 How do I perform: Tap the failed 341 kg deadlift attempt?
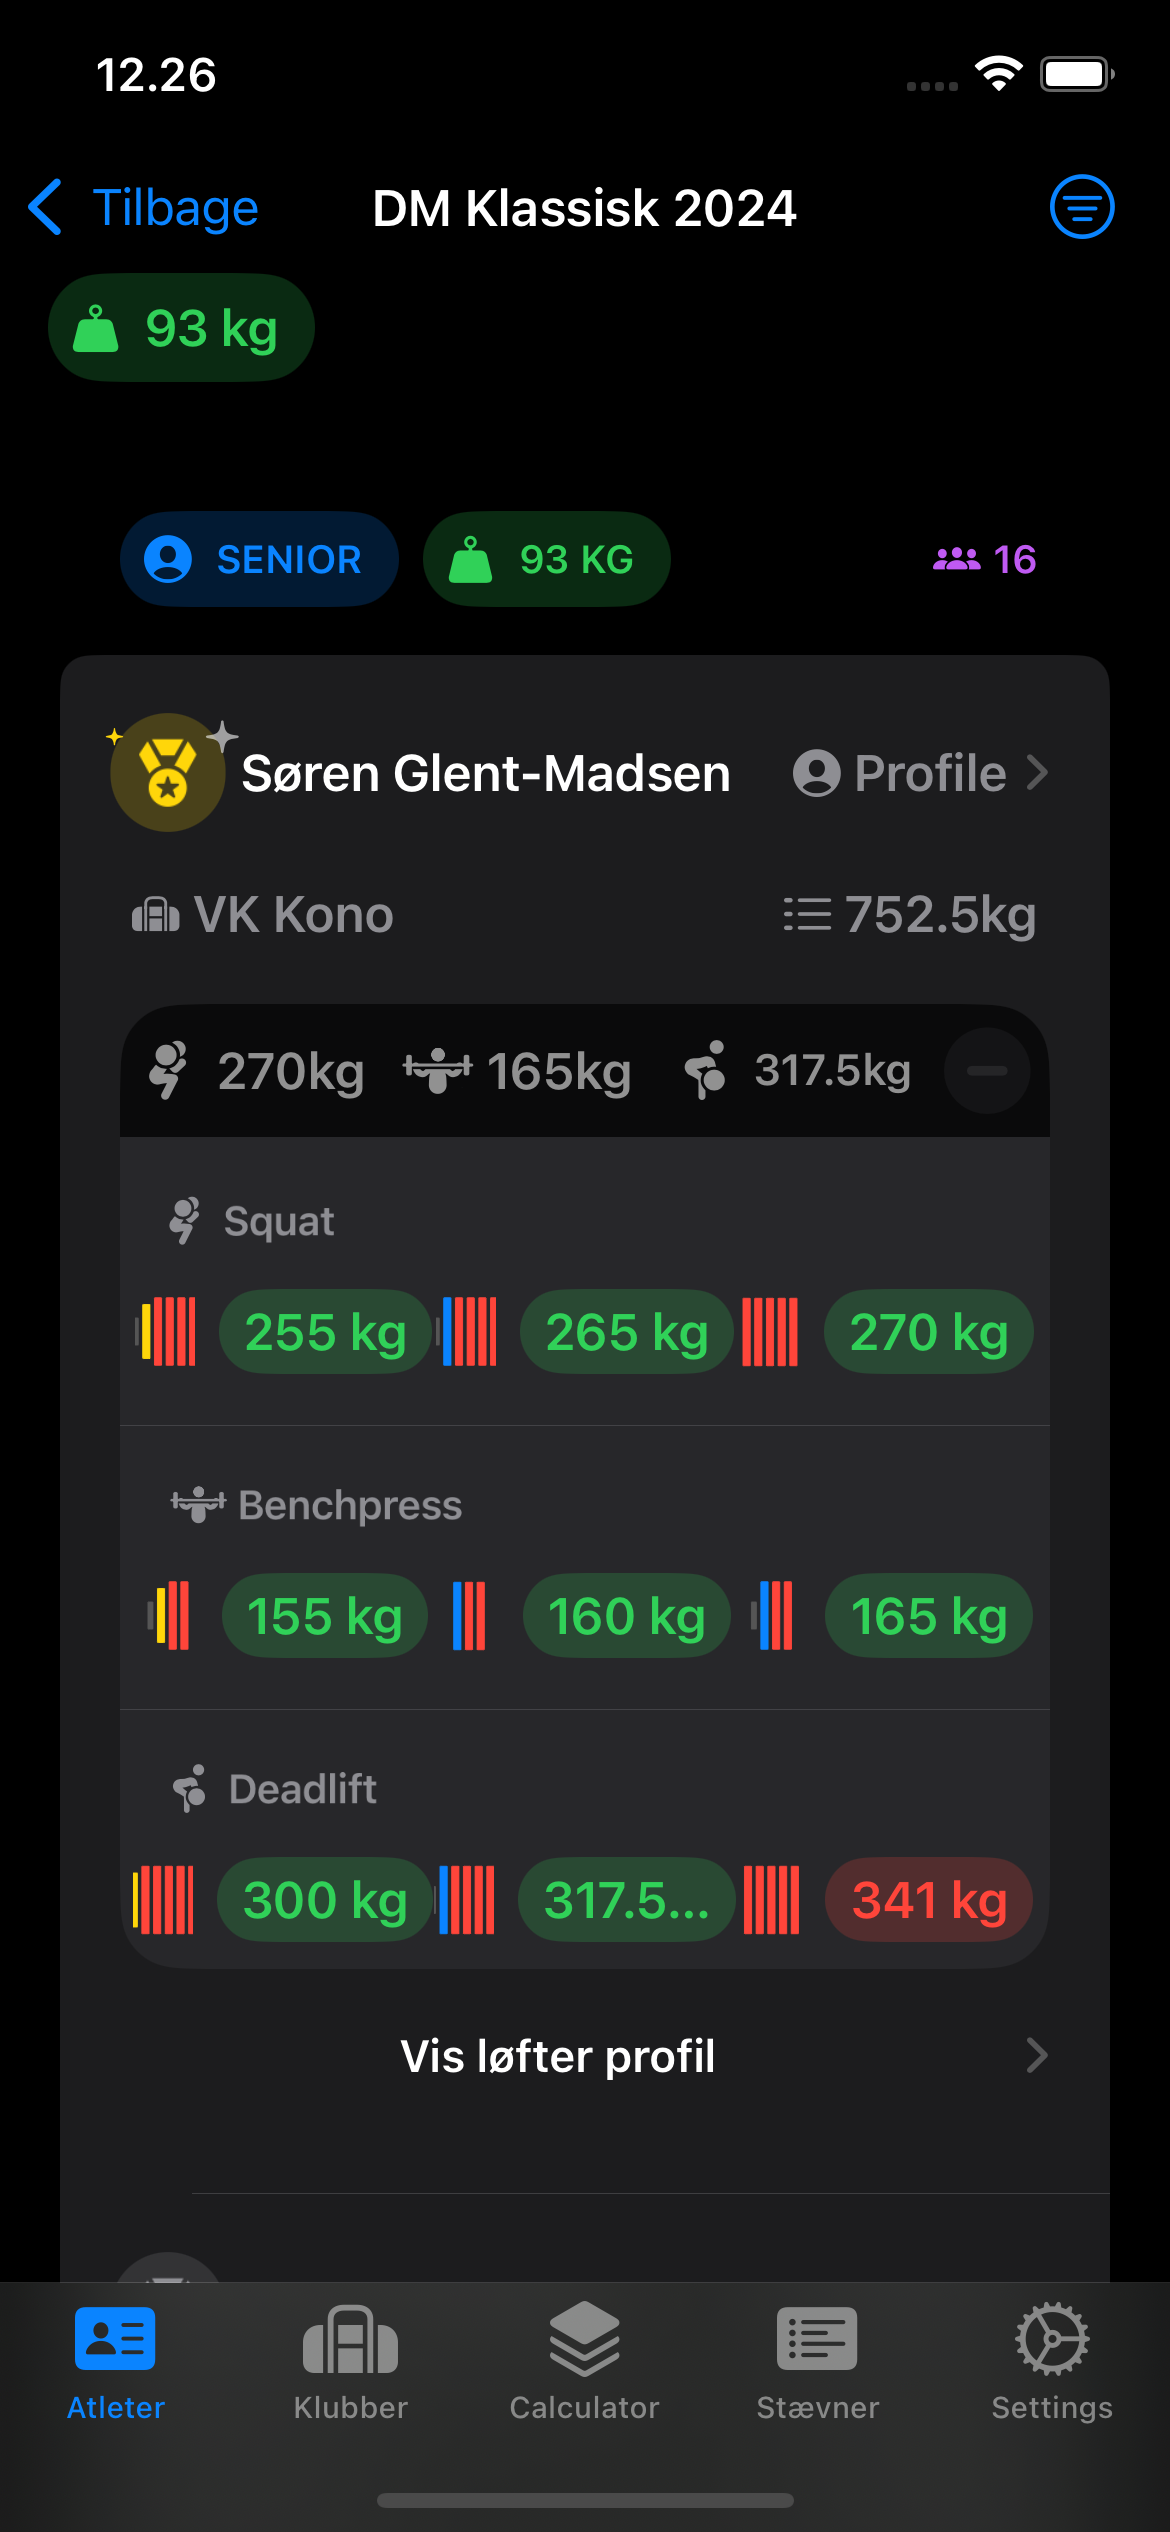[x=928, y=1900]
